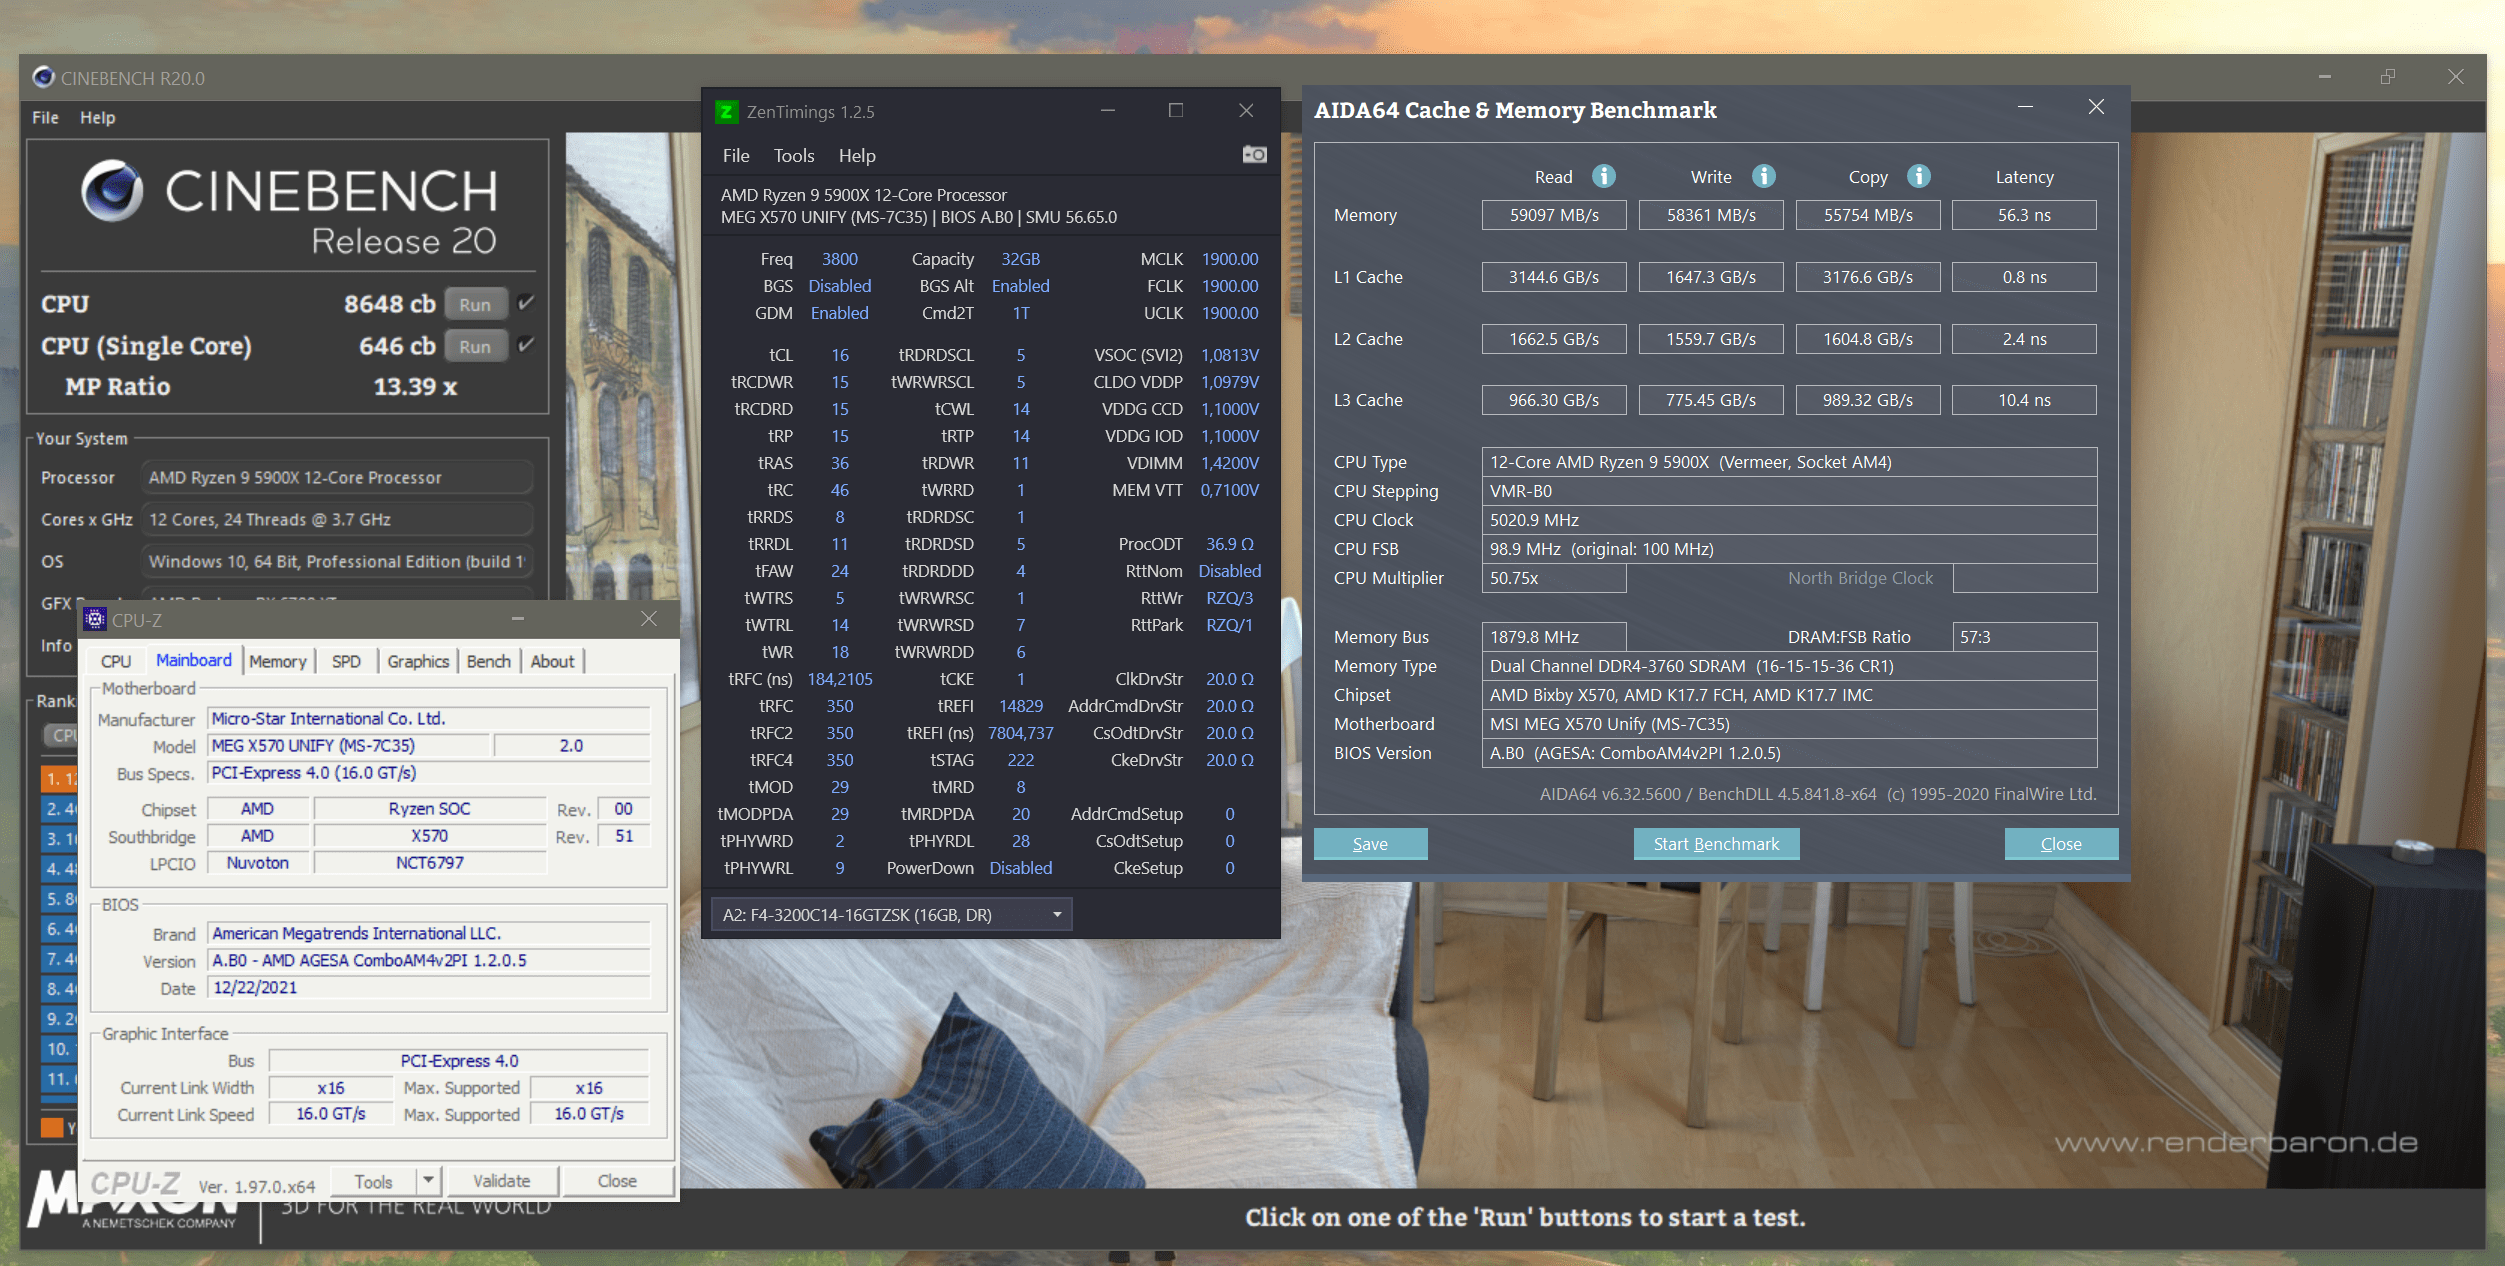The height and width of the screenshot is (1266, 2505).
Task: Click the Write info icon in AIDA64
Action: [x=1764, y=176]
